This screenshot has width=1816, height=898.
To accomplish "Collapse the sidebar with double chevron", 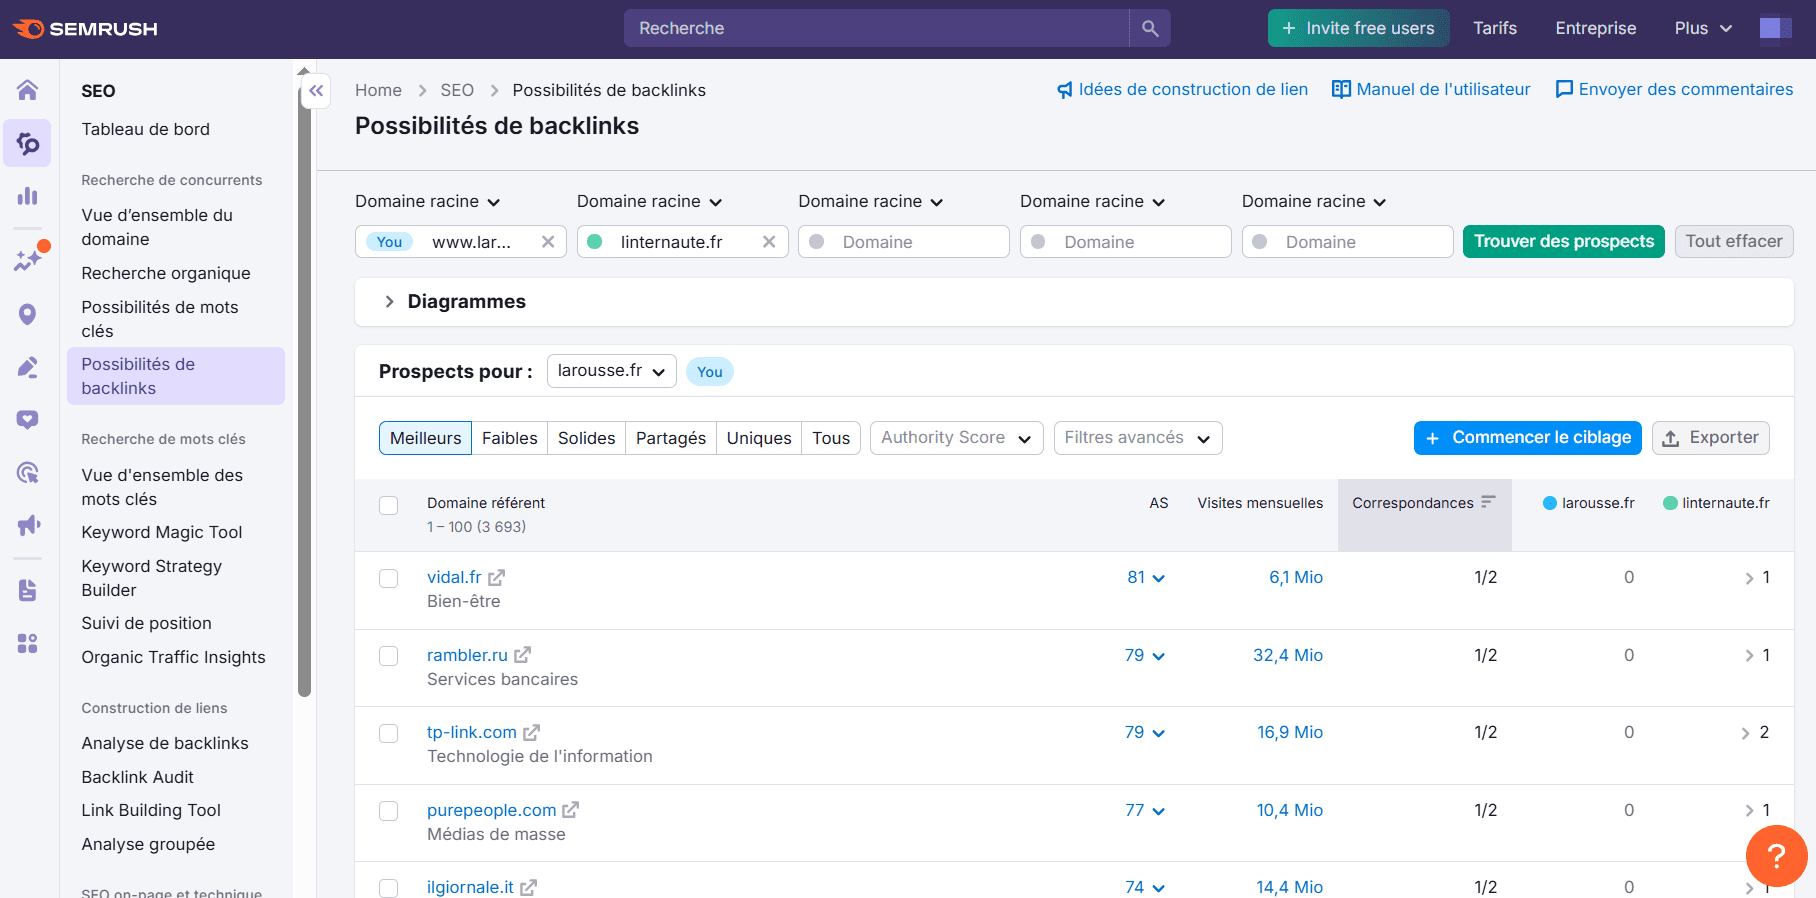I will [x=316, y=91].
